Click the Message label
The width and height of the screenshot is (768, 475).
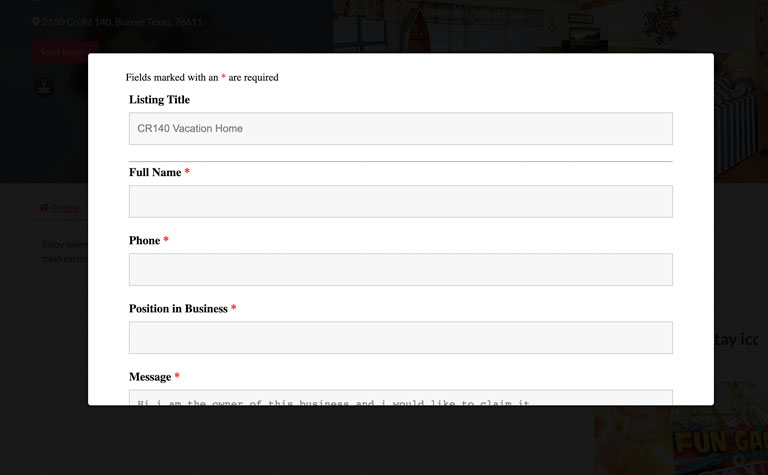coord(150,376)
